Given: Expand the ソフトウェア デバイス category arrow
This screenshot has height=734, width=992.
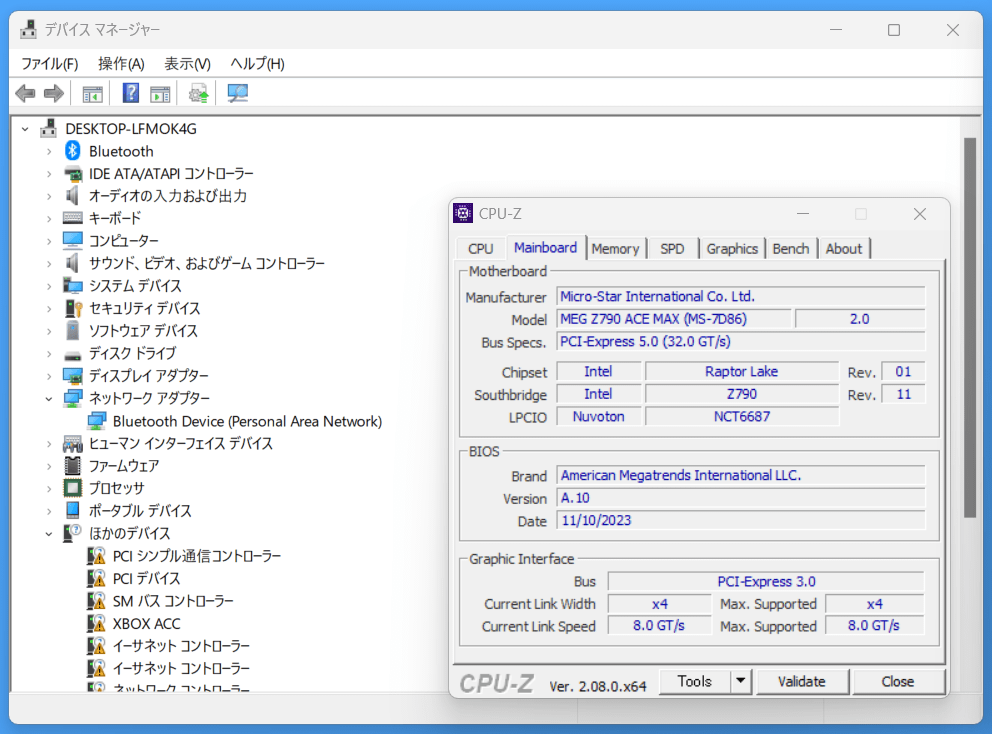Looking at the screenshot, I should tap(49, 331).
